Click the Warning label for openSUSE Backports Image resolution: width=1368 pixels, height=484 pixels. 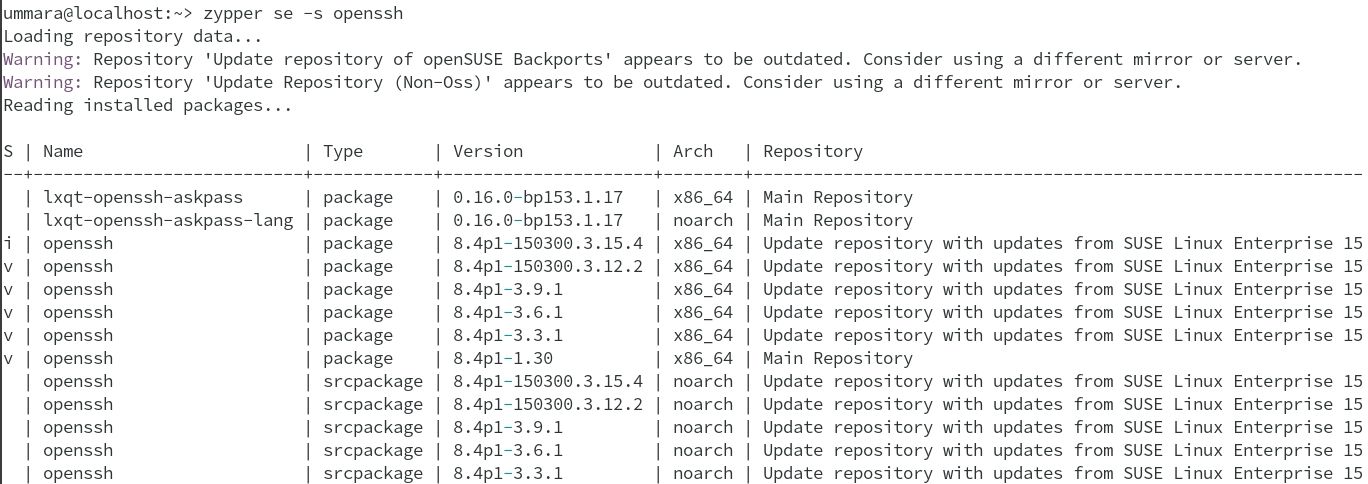(43, 60)
